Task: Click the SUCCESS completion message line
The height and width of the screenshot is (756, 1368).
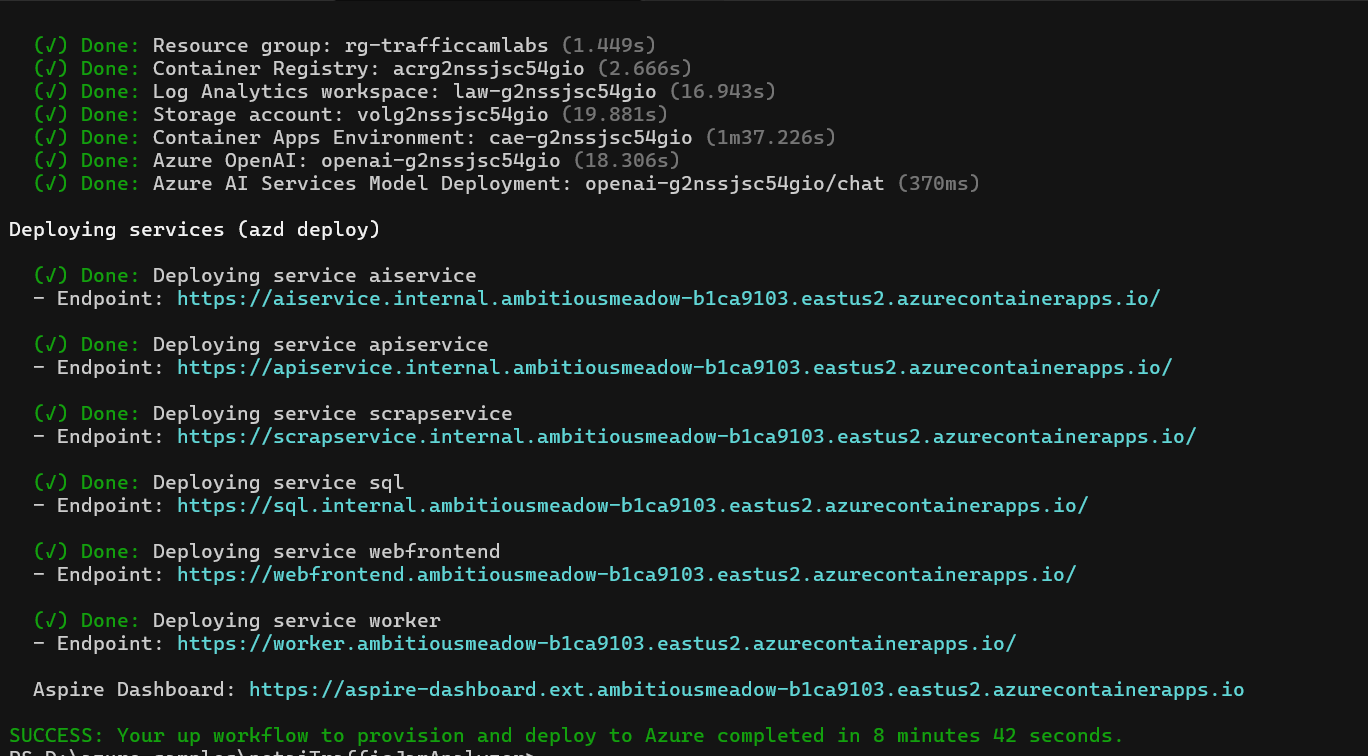Action: (x=567, y=735)
